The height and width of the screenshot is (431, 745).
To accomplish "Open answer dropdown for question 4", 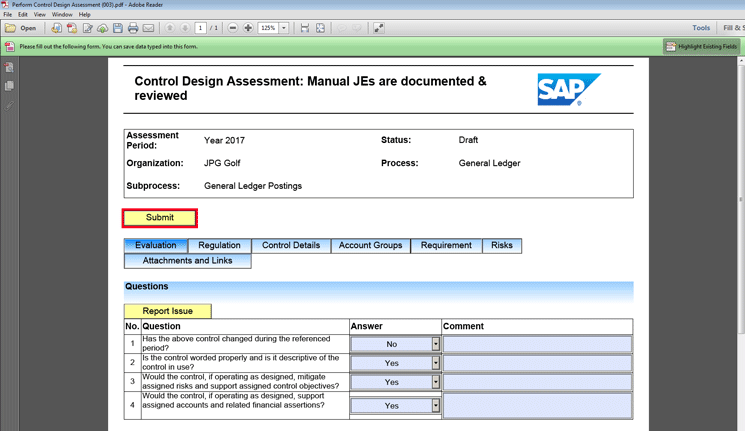I will (436, 405).
